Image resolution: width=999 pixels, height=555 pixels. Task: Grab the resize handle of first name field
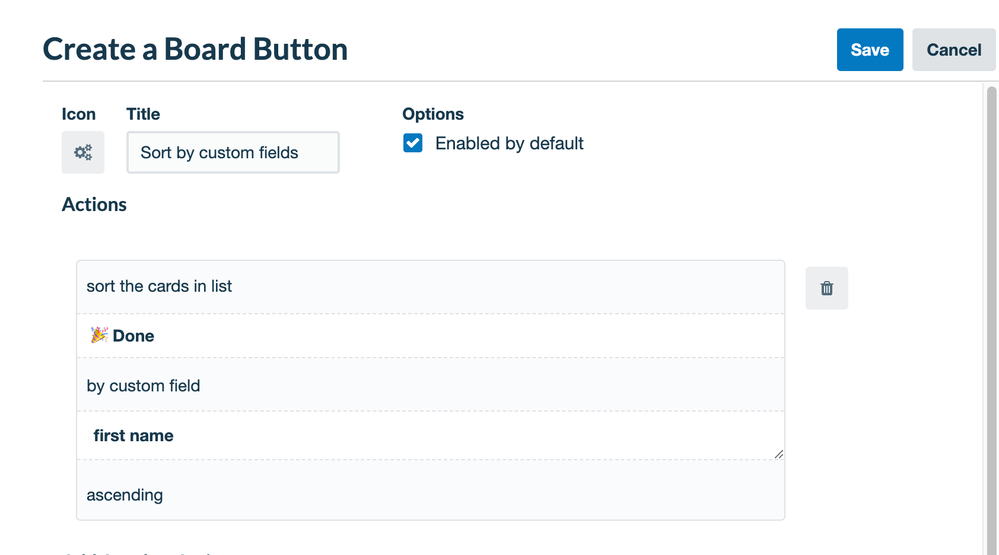[x=778, y=453]
